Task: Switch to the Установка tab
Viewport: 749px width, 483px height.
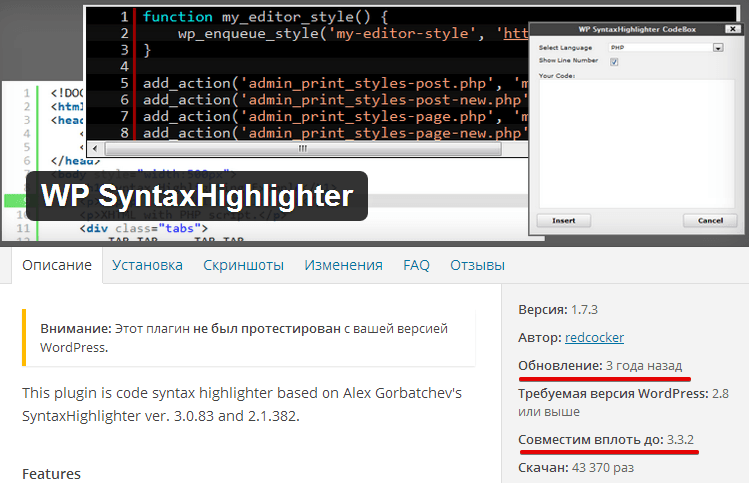Action: pos(147,265)
